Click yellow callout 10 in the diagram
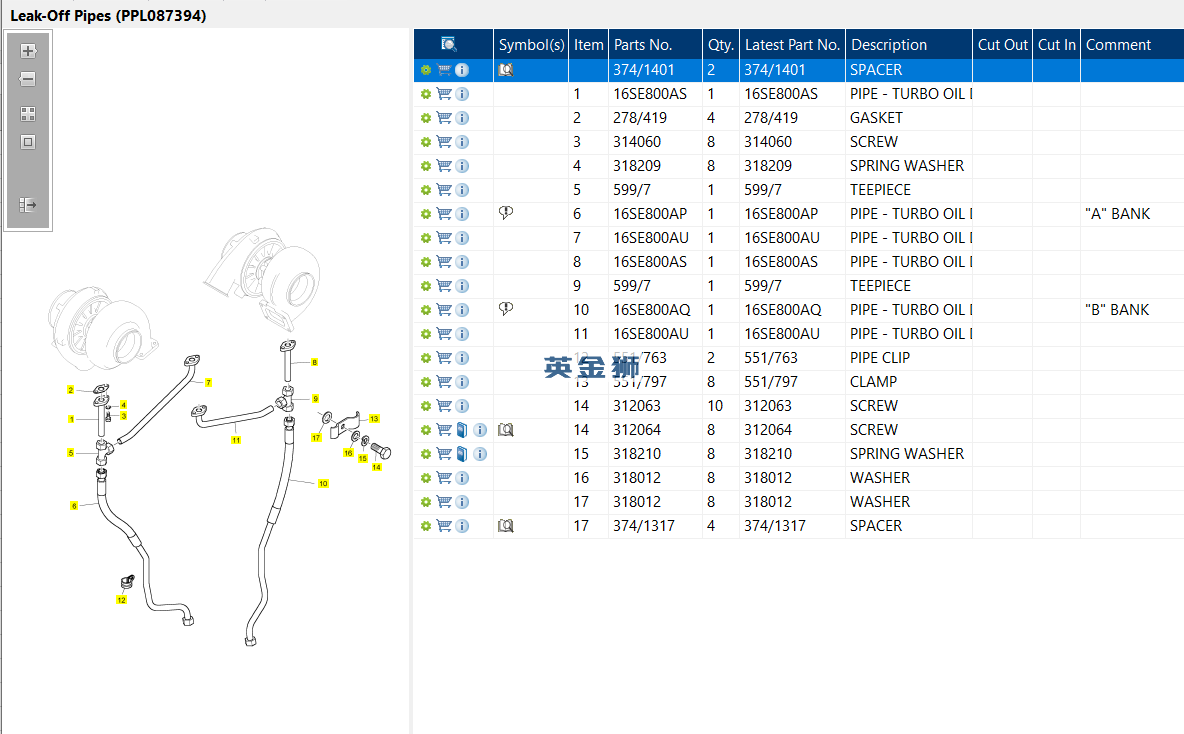1184x734 pixels. (x=323, y=483)
